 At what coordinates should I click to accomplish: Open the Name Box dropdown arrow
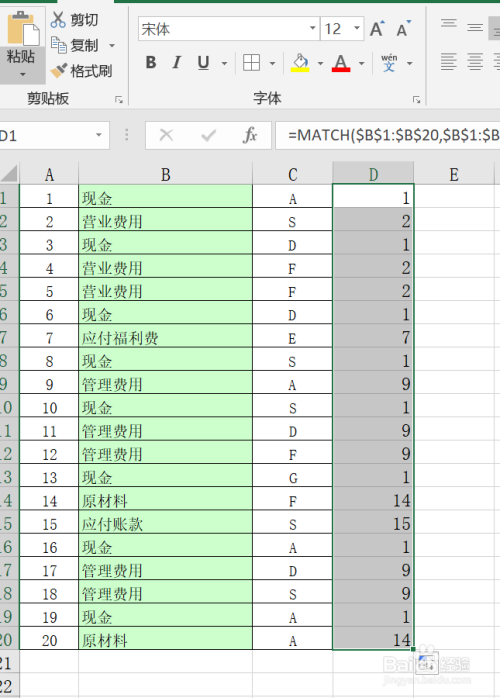99,135
